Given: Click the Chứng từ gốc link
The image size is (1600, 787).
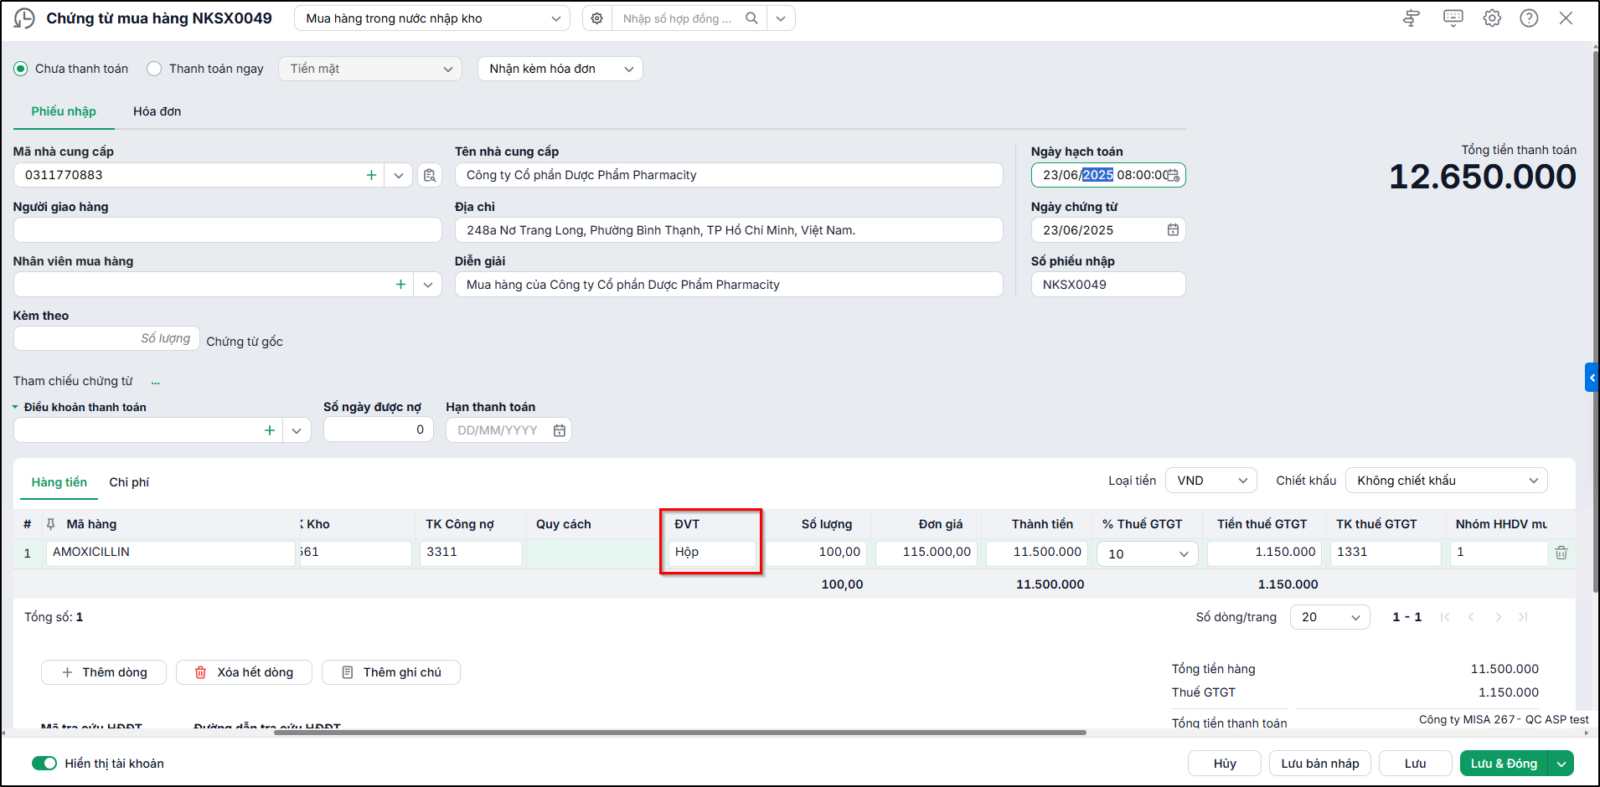Looking at the screenshot, I should click(244, 342).
